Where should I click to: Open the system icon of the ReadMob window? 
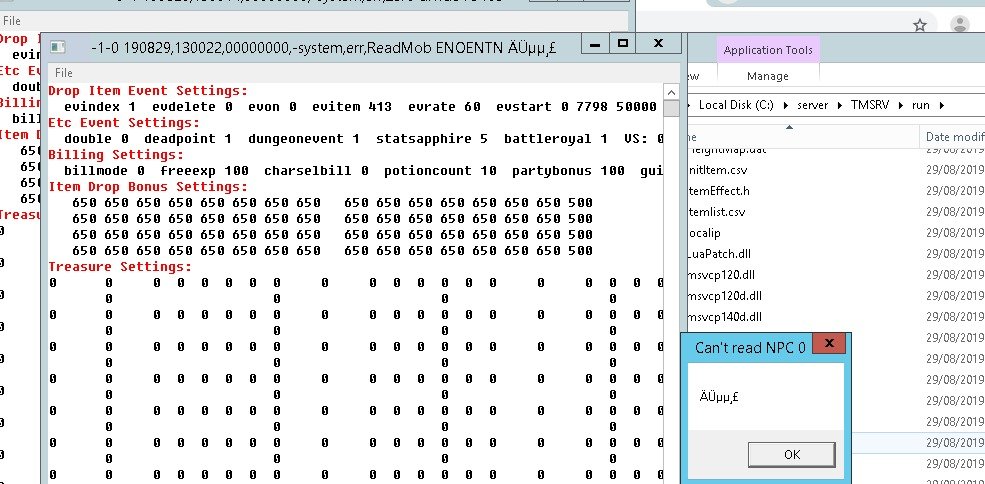click(59, 46)
